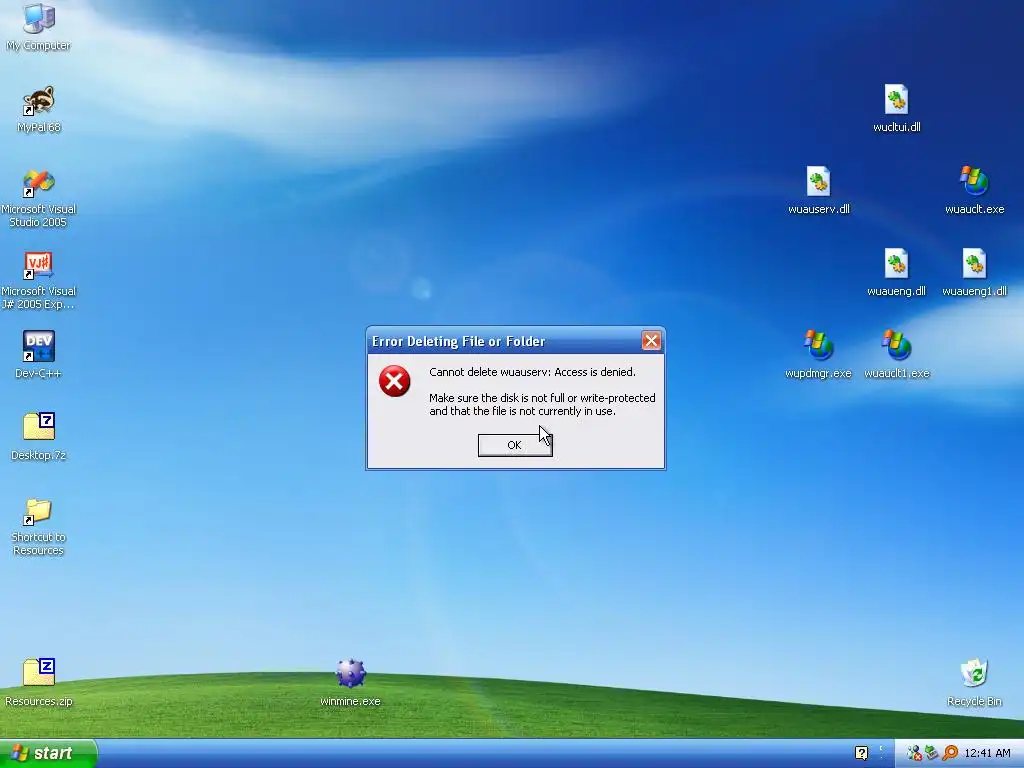
Task: Click the Messenger tray icon with red X
Action: coord(914,753)
